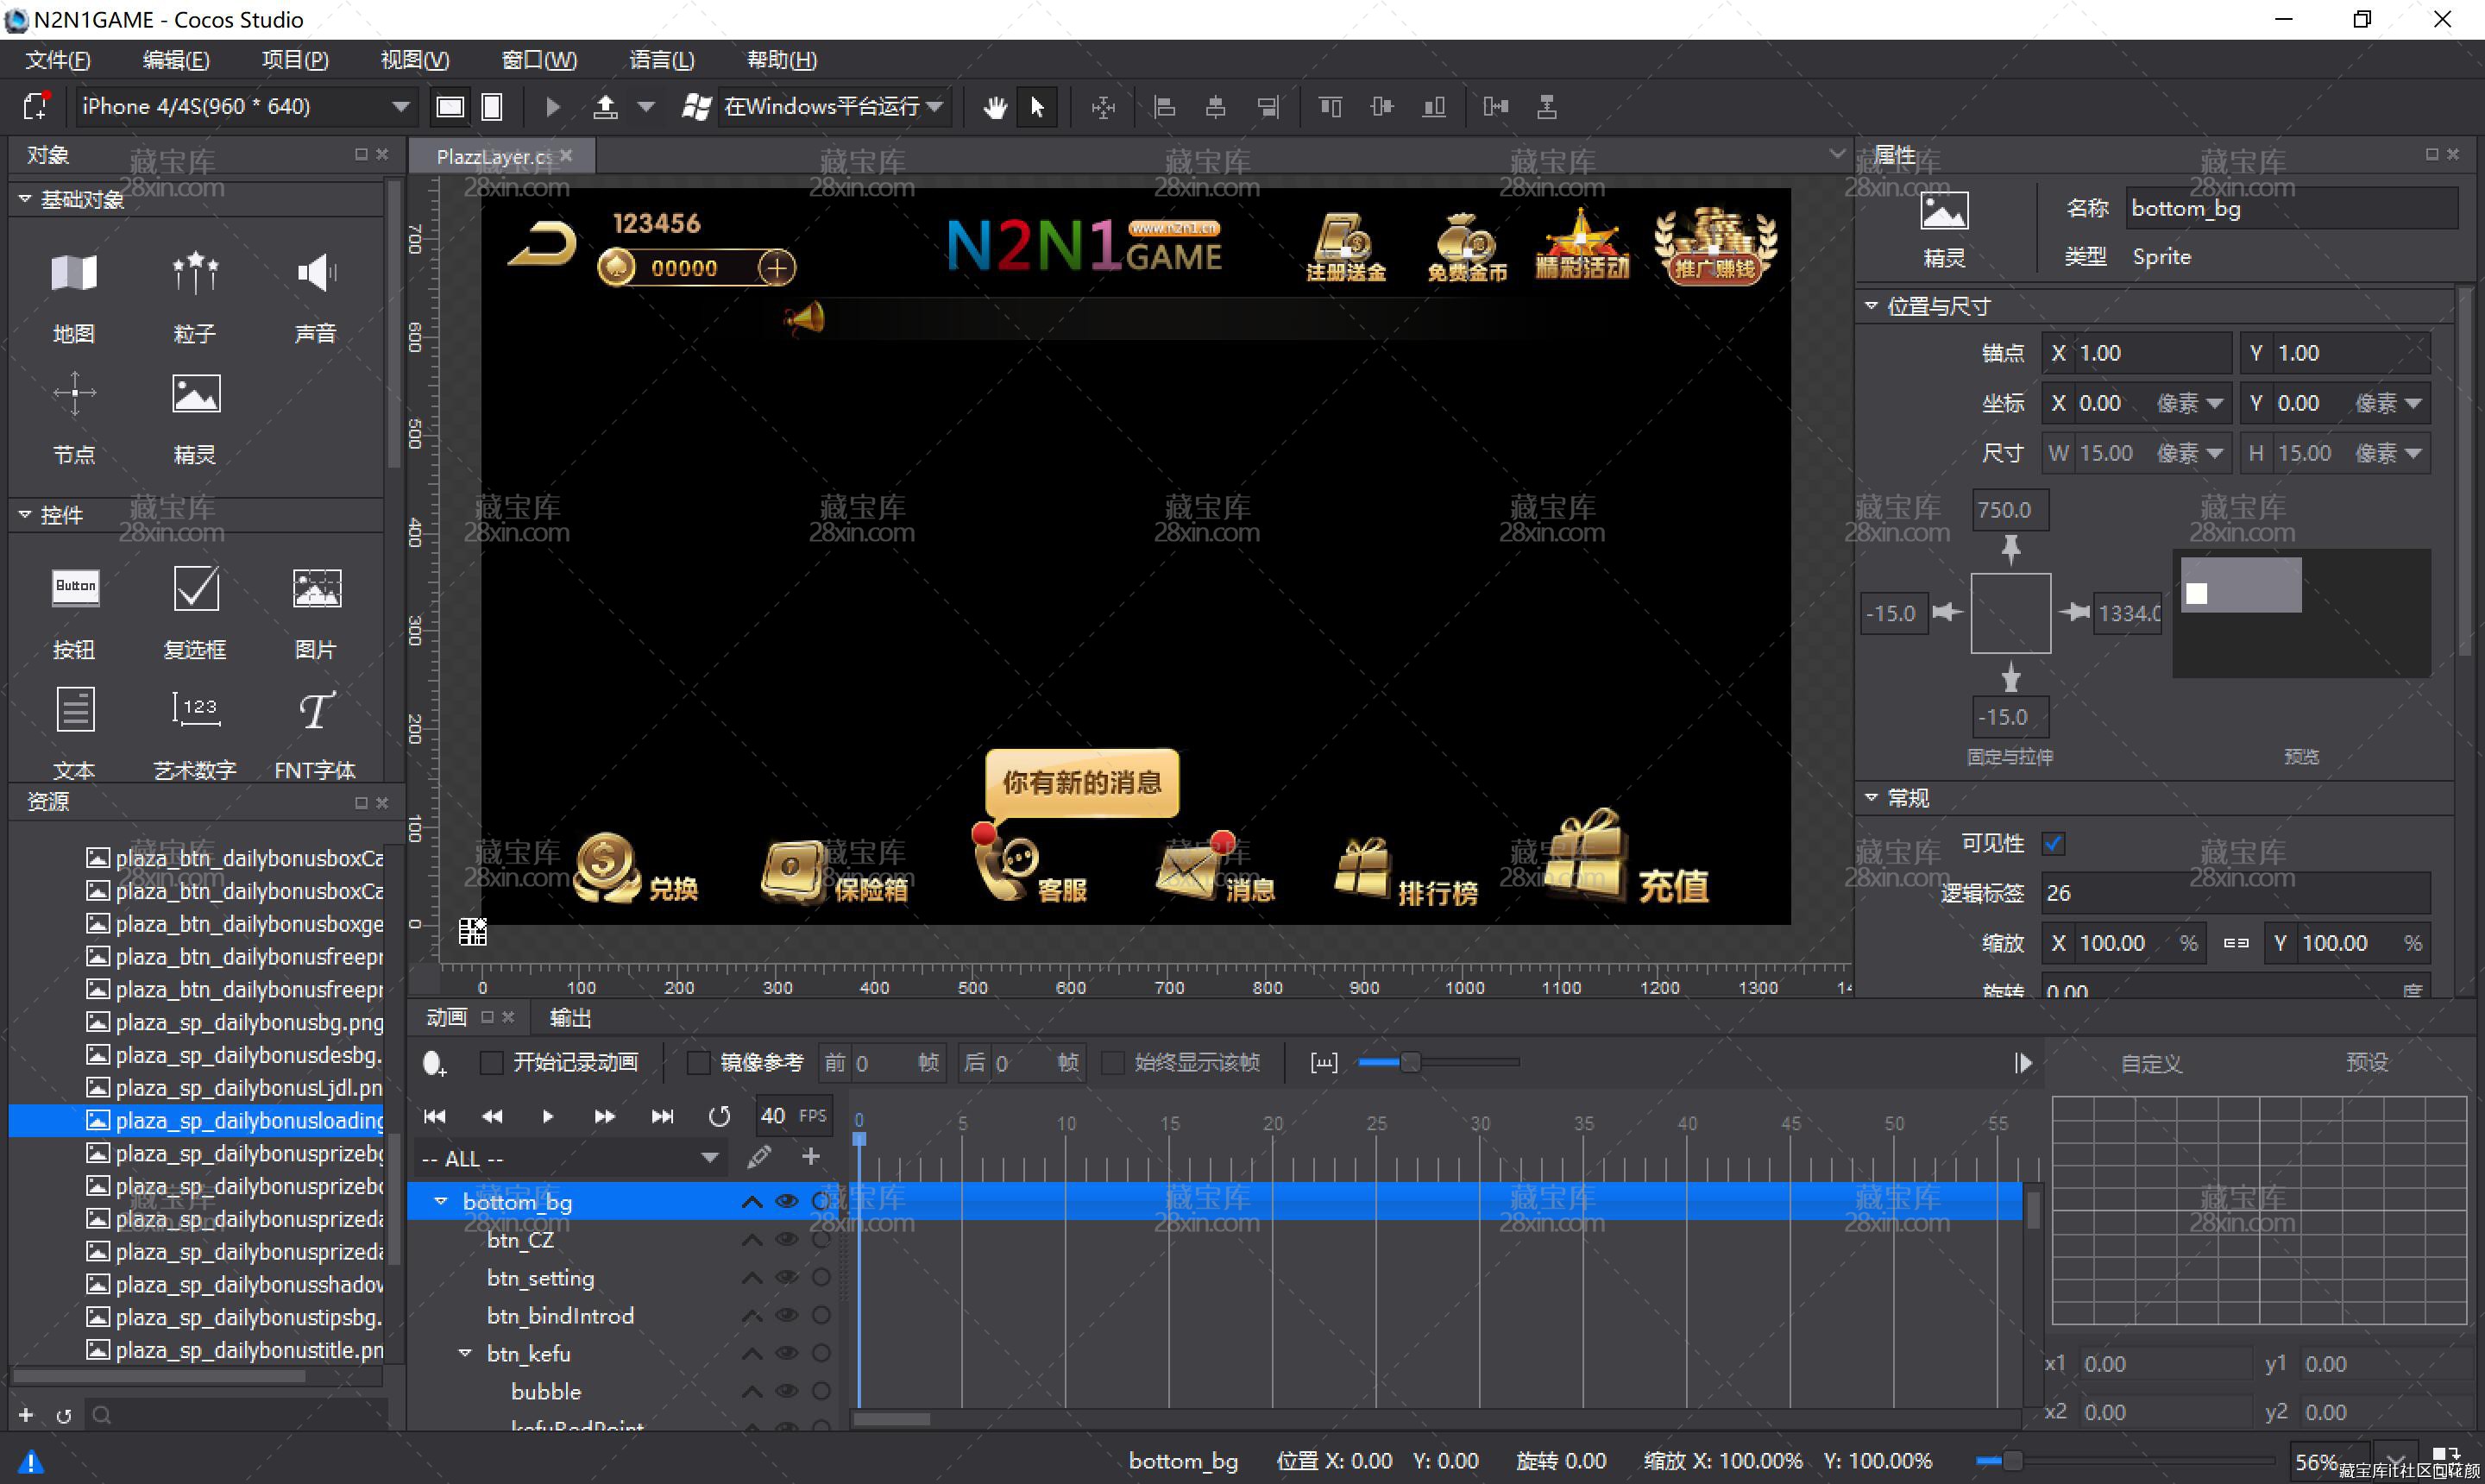Image resolution: width=2485 pixels, height=1484 pixels.
Task: Switch to the Output (输出) tab
Action: coord(571,1017)
